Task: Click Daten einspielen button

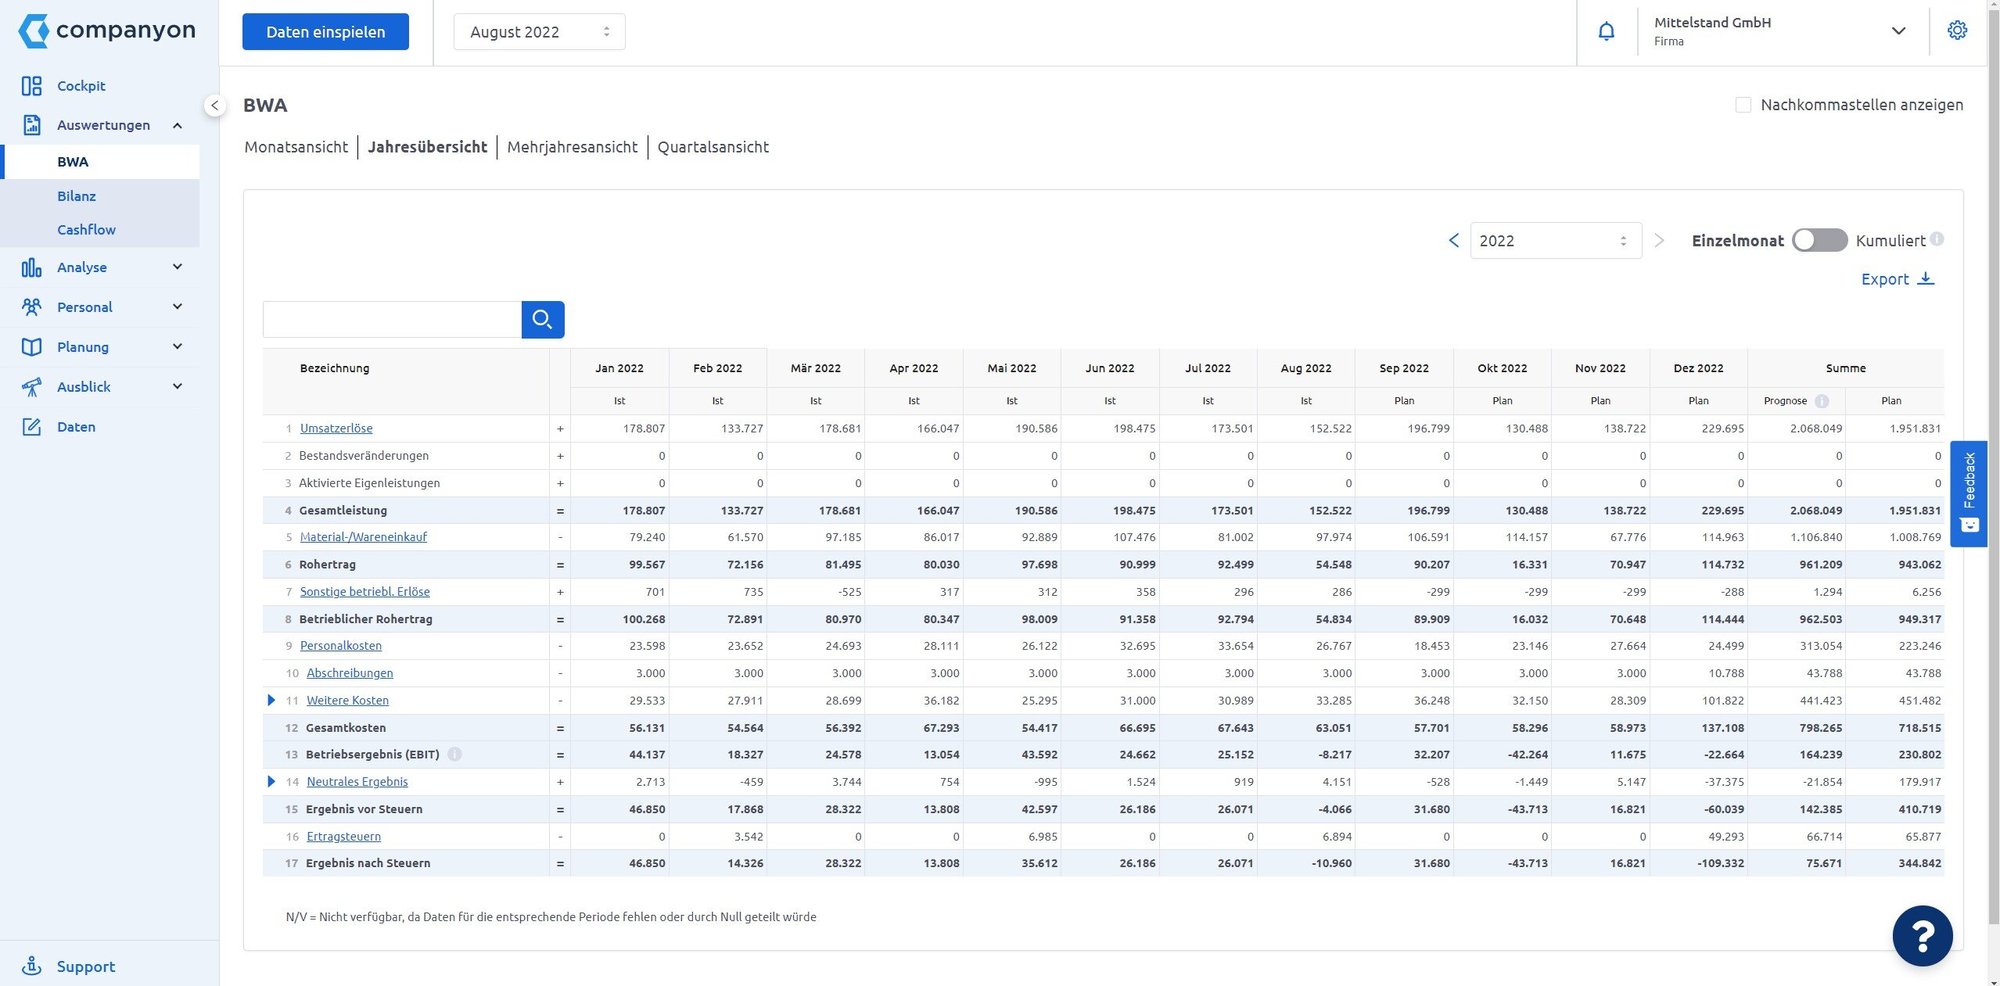Action: pyautogui.click(x=325, y=32)
